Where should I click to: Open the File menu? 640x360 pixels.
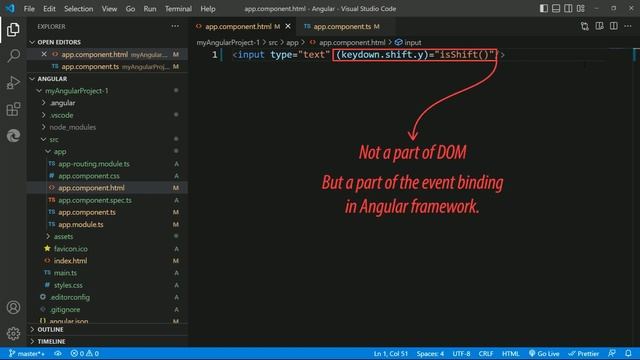point(29,9)
